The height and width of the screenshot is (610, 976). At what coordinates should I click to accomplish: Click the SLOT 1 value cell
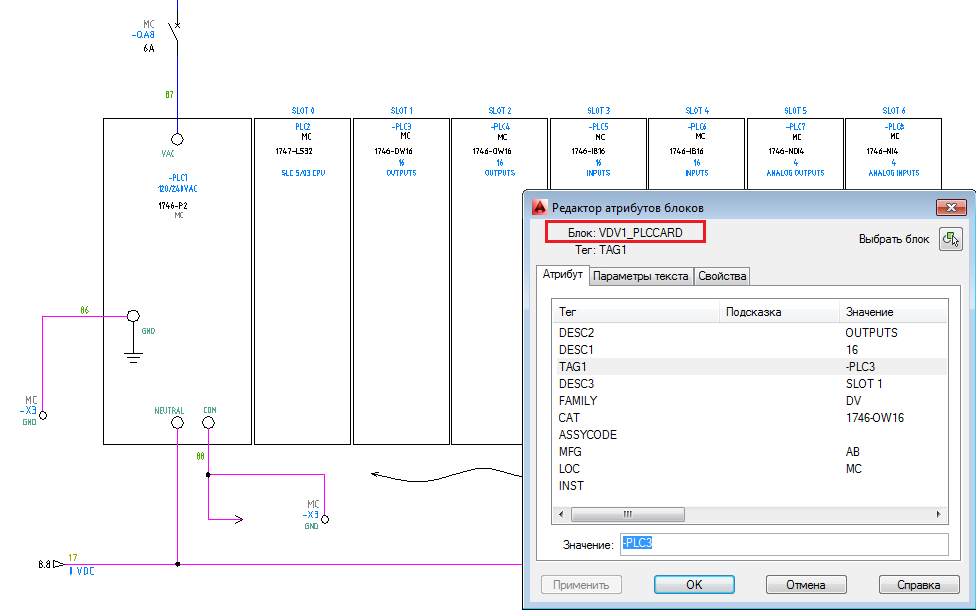coord(864,384)
